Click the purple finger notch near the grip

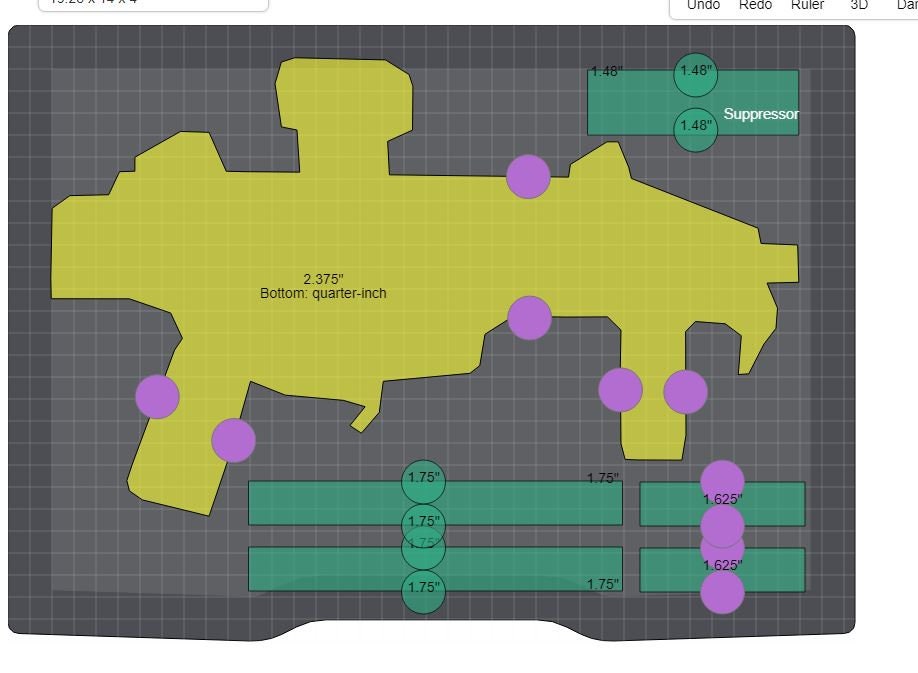(x=233, y=439)
